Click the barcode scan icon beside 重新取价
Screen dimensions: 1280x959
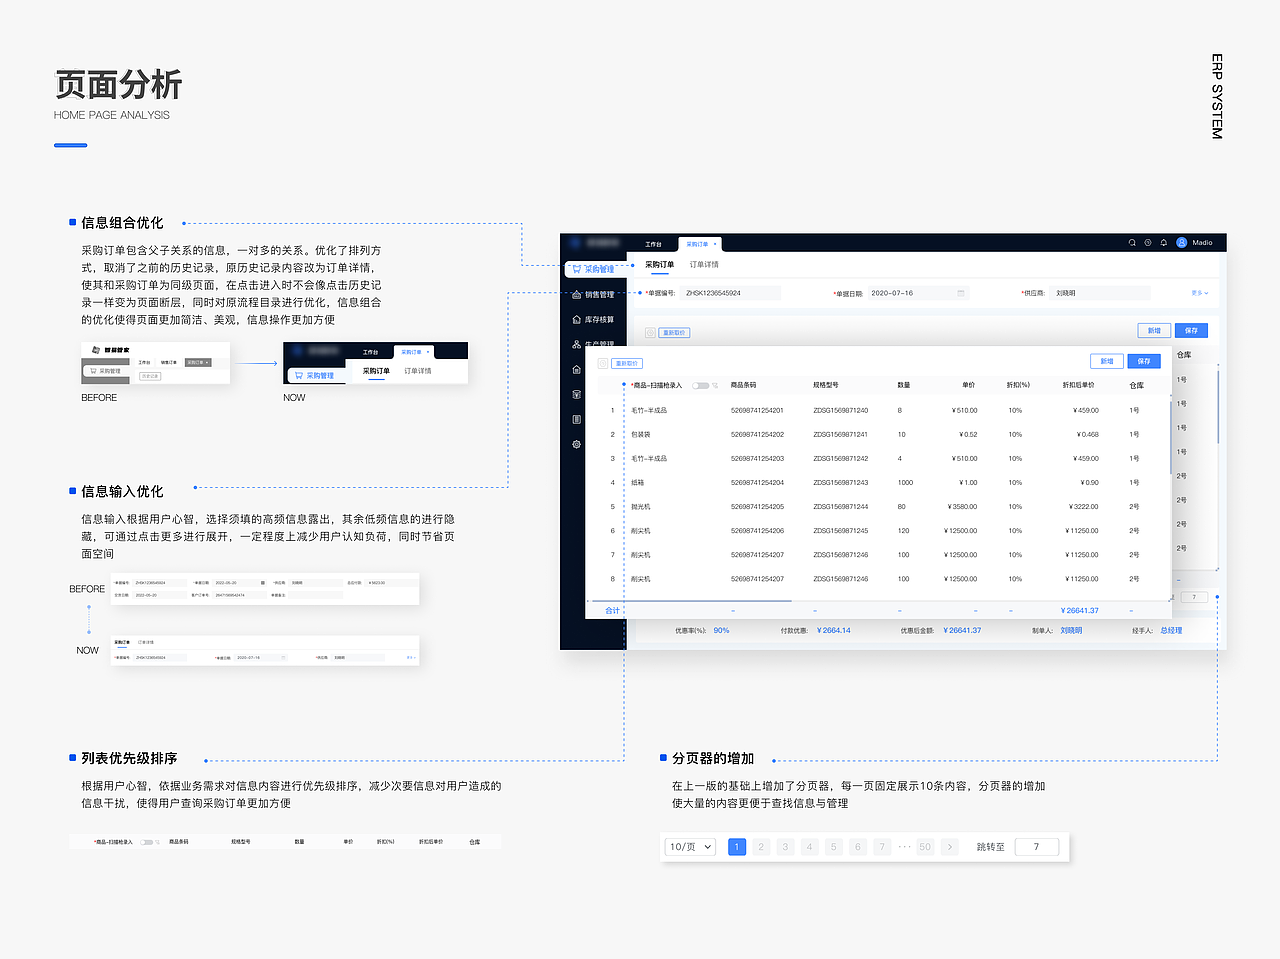(602, 363)
